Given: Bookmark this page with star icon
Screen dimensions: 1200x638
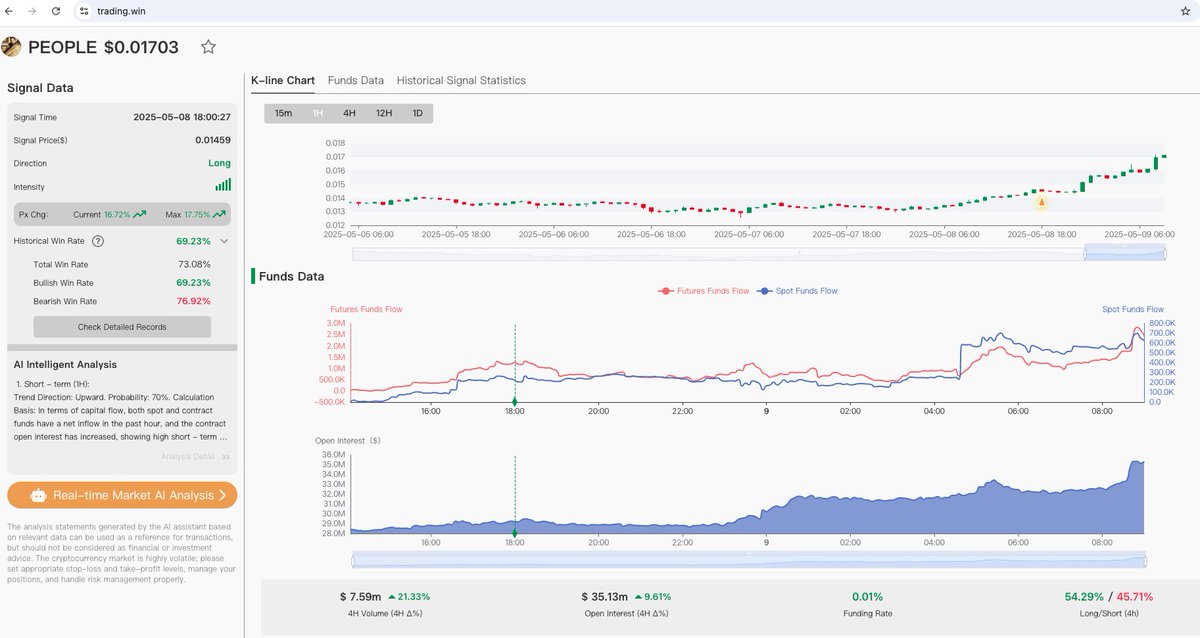Looking at the screenshot, I should click(1185, 10).
